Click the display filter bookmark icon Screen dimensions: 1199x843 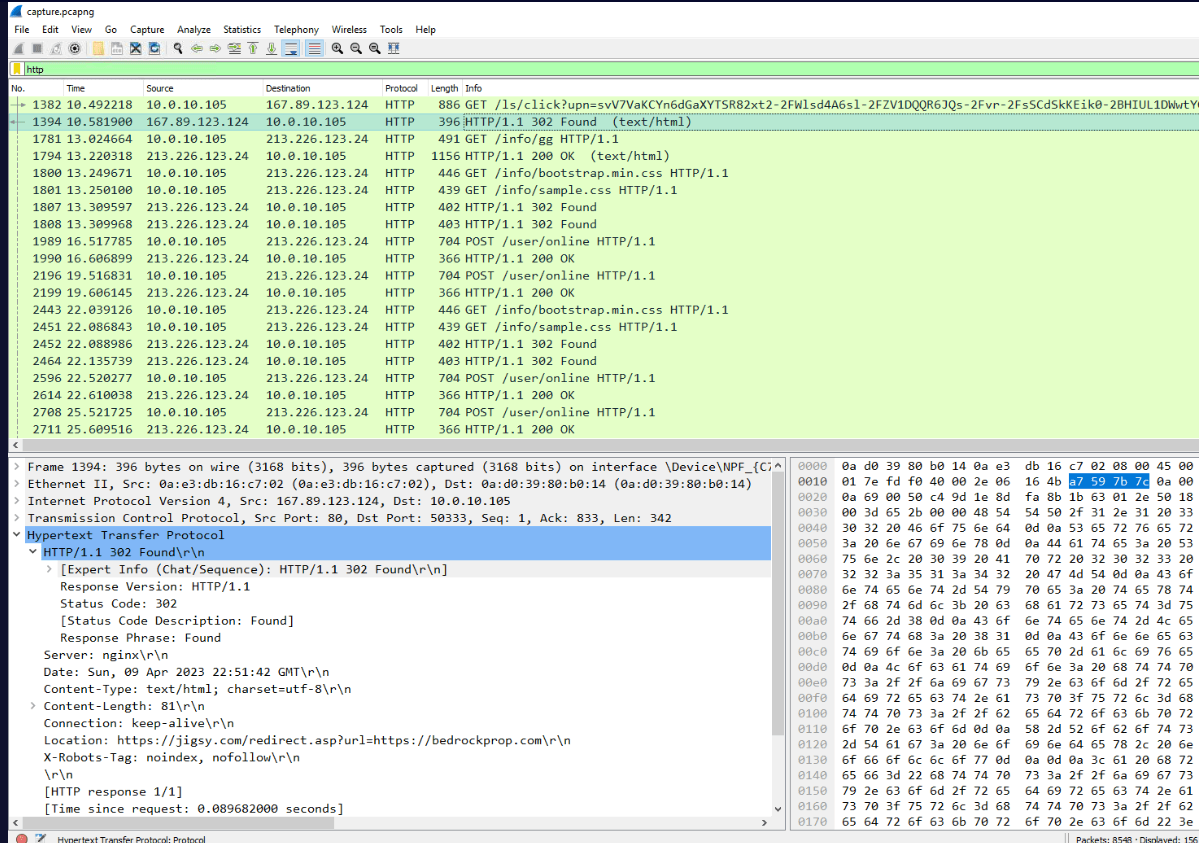[x=17, y=69]
